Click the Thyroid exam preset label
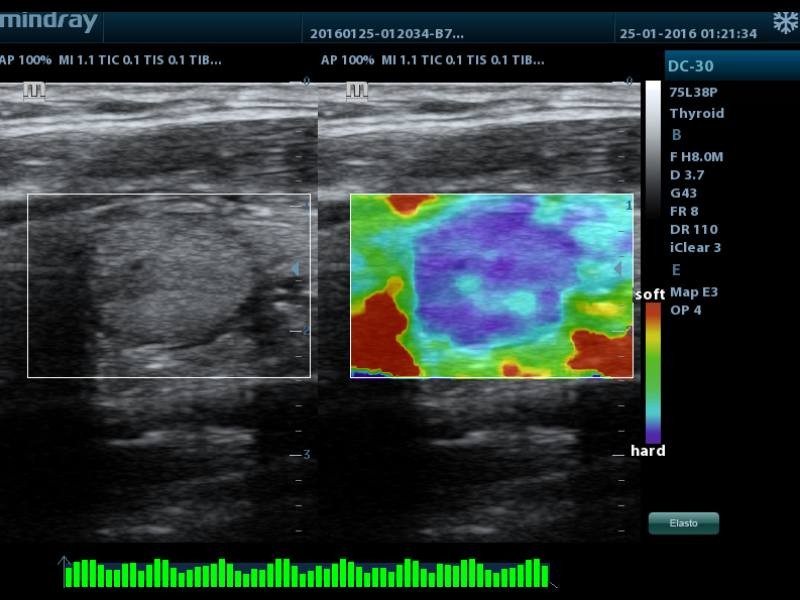Image resolution: width=800 pixels, height=600 pixels. click(x=696, y=113)
